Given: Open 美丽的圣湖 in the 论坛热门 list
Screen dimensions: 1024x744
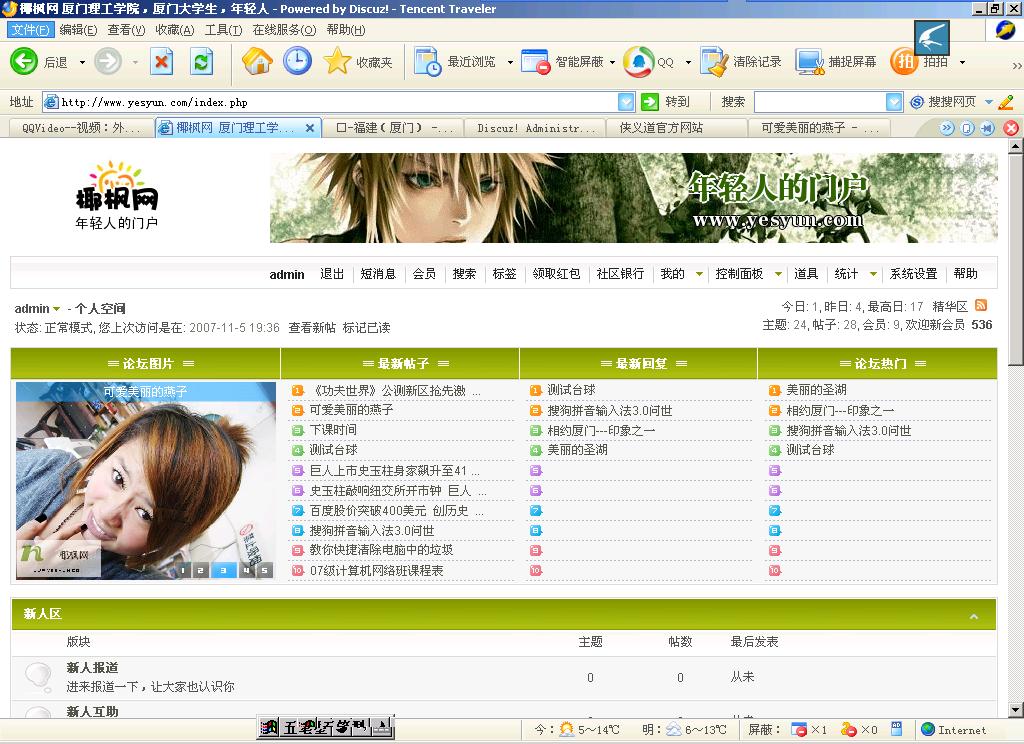Looking at the screenshot, I should click(816, 390).
